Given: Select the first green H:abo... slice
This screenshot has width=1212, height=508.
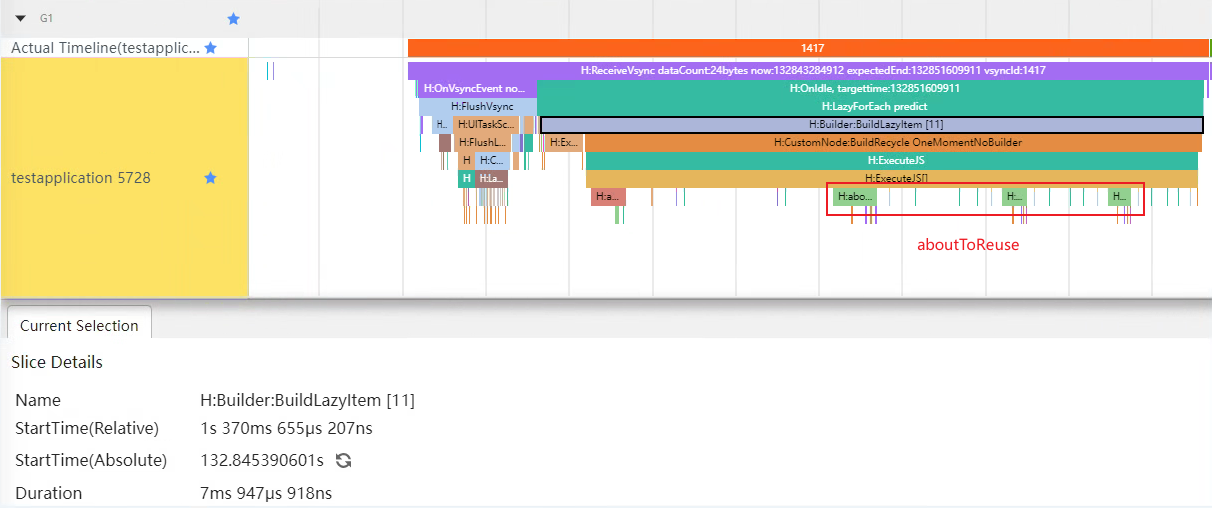Looking at the screenshot, I should tap(854, 197).
